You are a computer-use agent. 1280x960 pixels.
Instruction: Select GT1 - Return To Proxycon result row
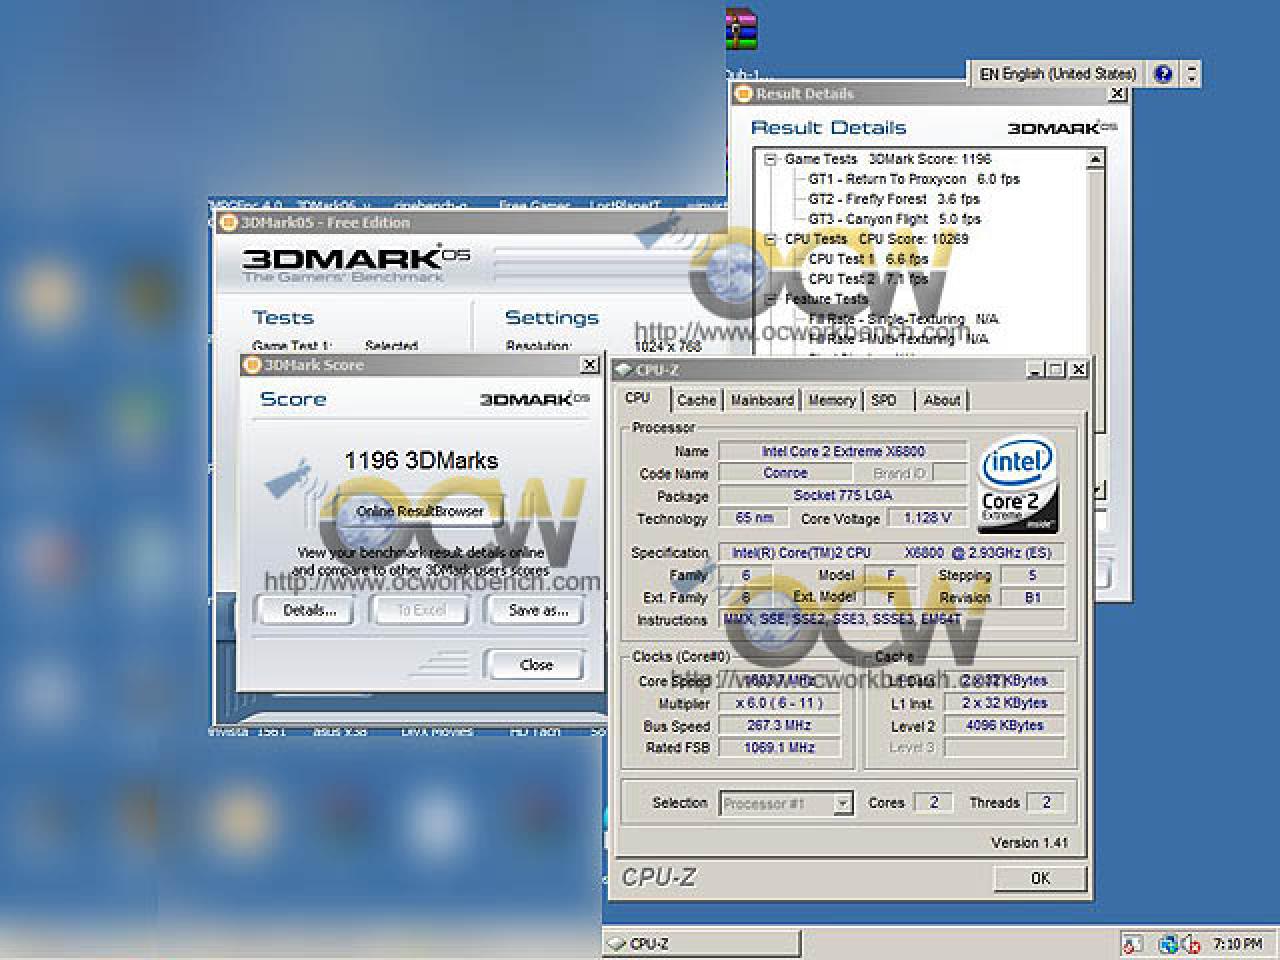pyautogui.click(x=914, y=179)
